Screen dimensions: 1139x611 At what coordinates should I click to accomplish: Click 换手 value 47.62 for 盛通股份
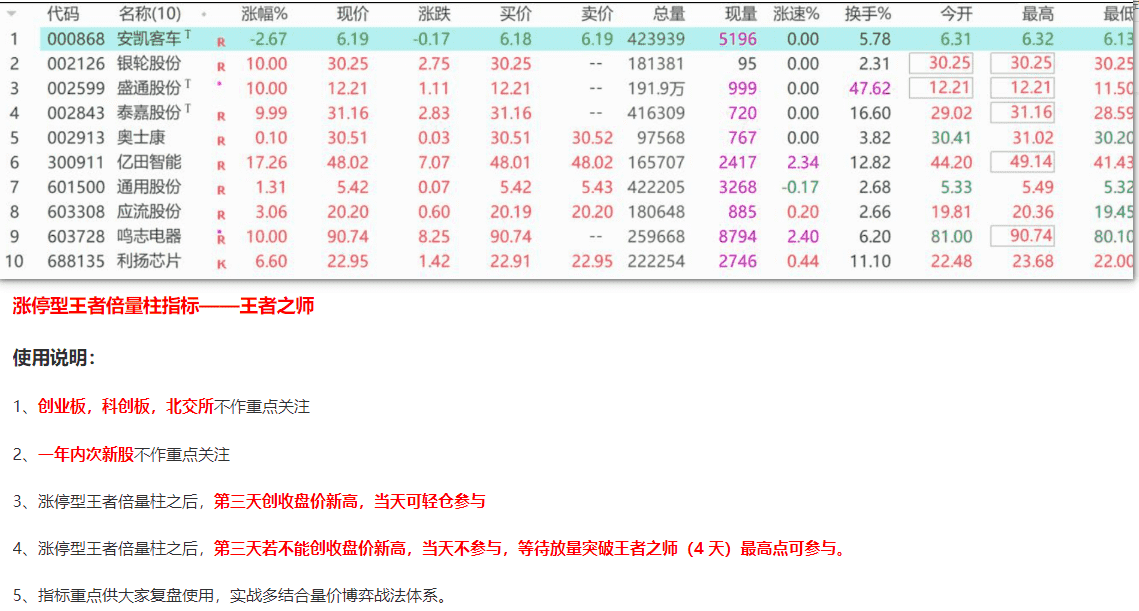[870, 89]
